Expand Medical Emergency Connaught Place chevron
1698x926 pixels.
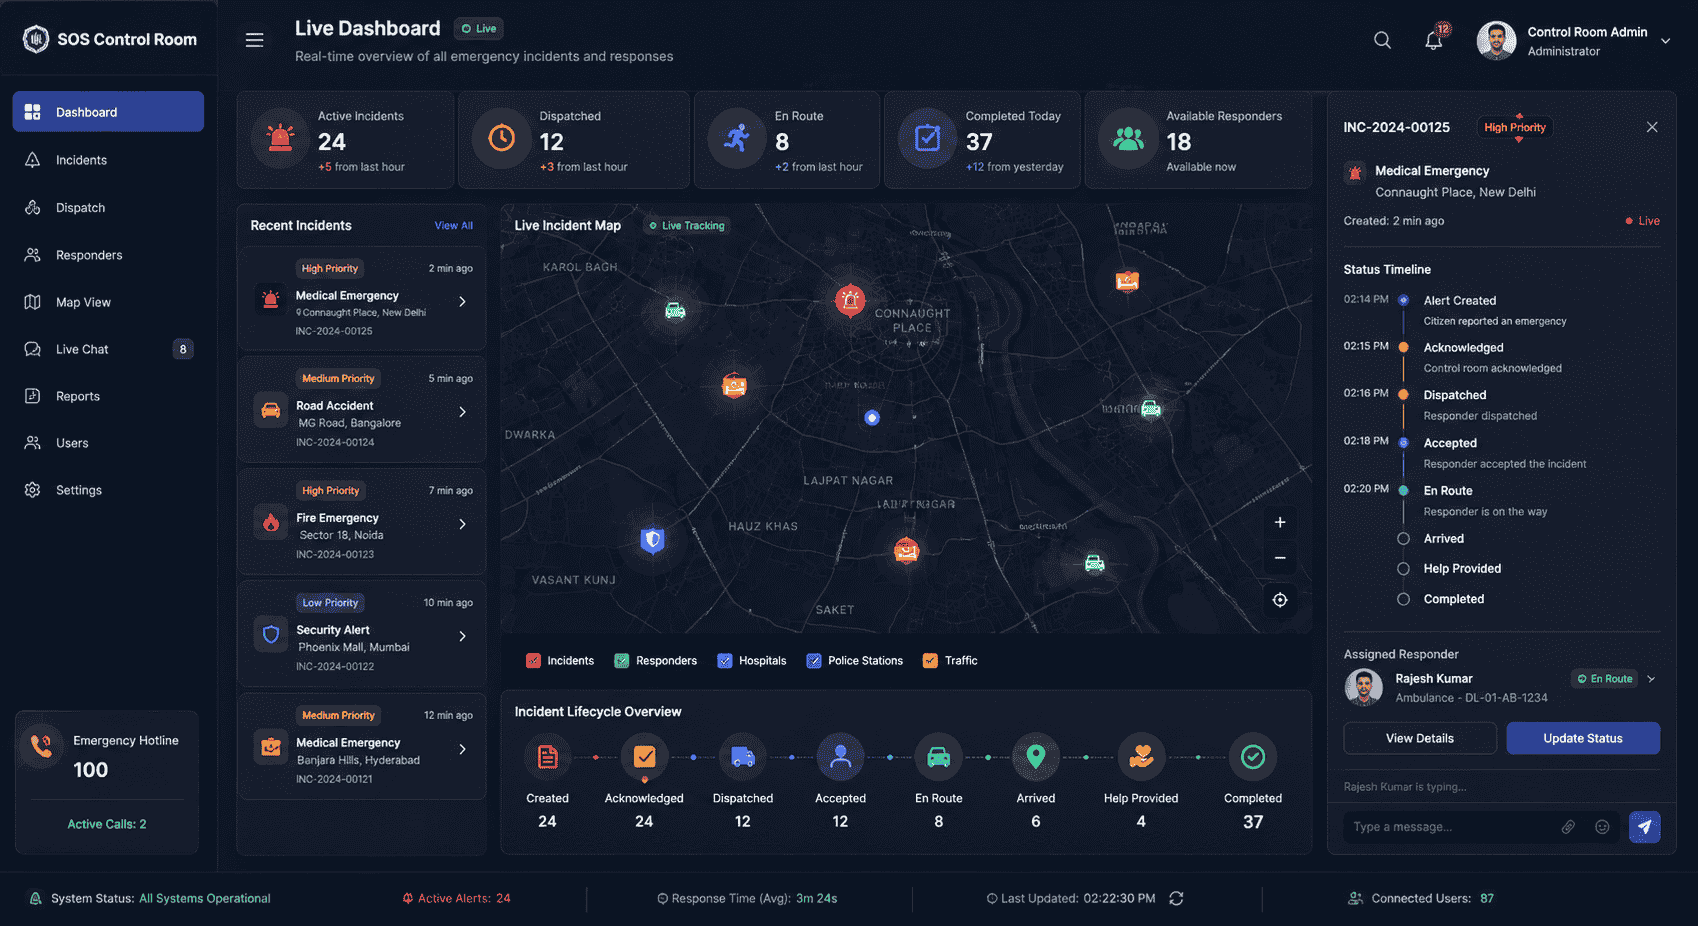(x=462, y=301)
